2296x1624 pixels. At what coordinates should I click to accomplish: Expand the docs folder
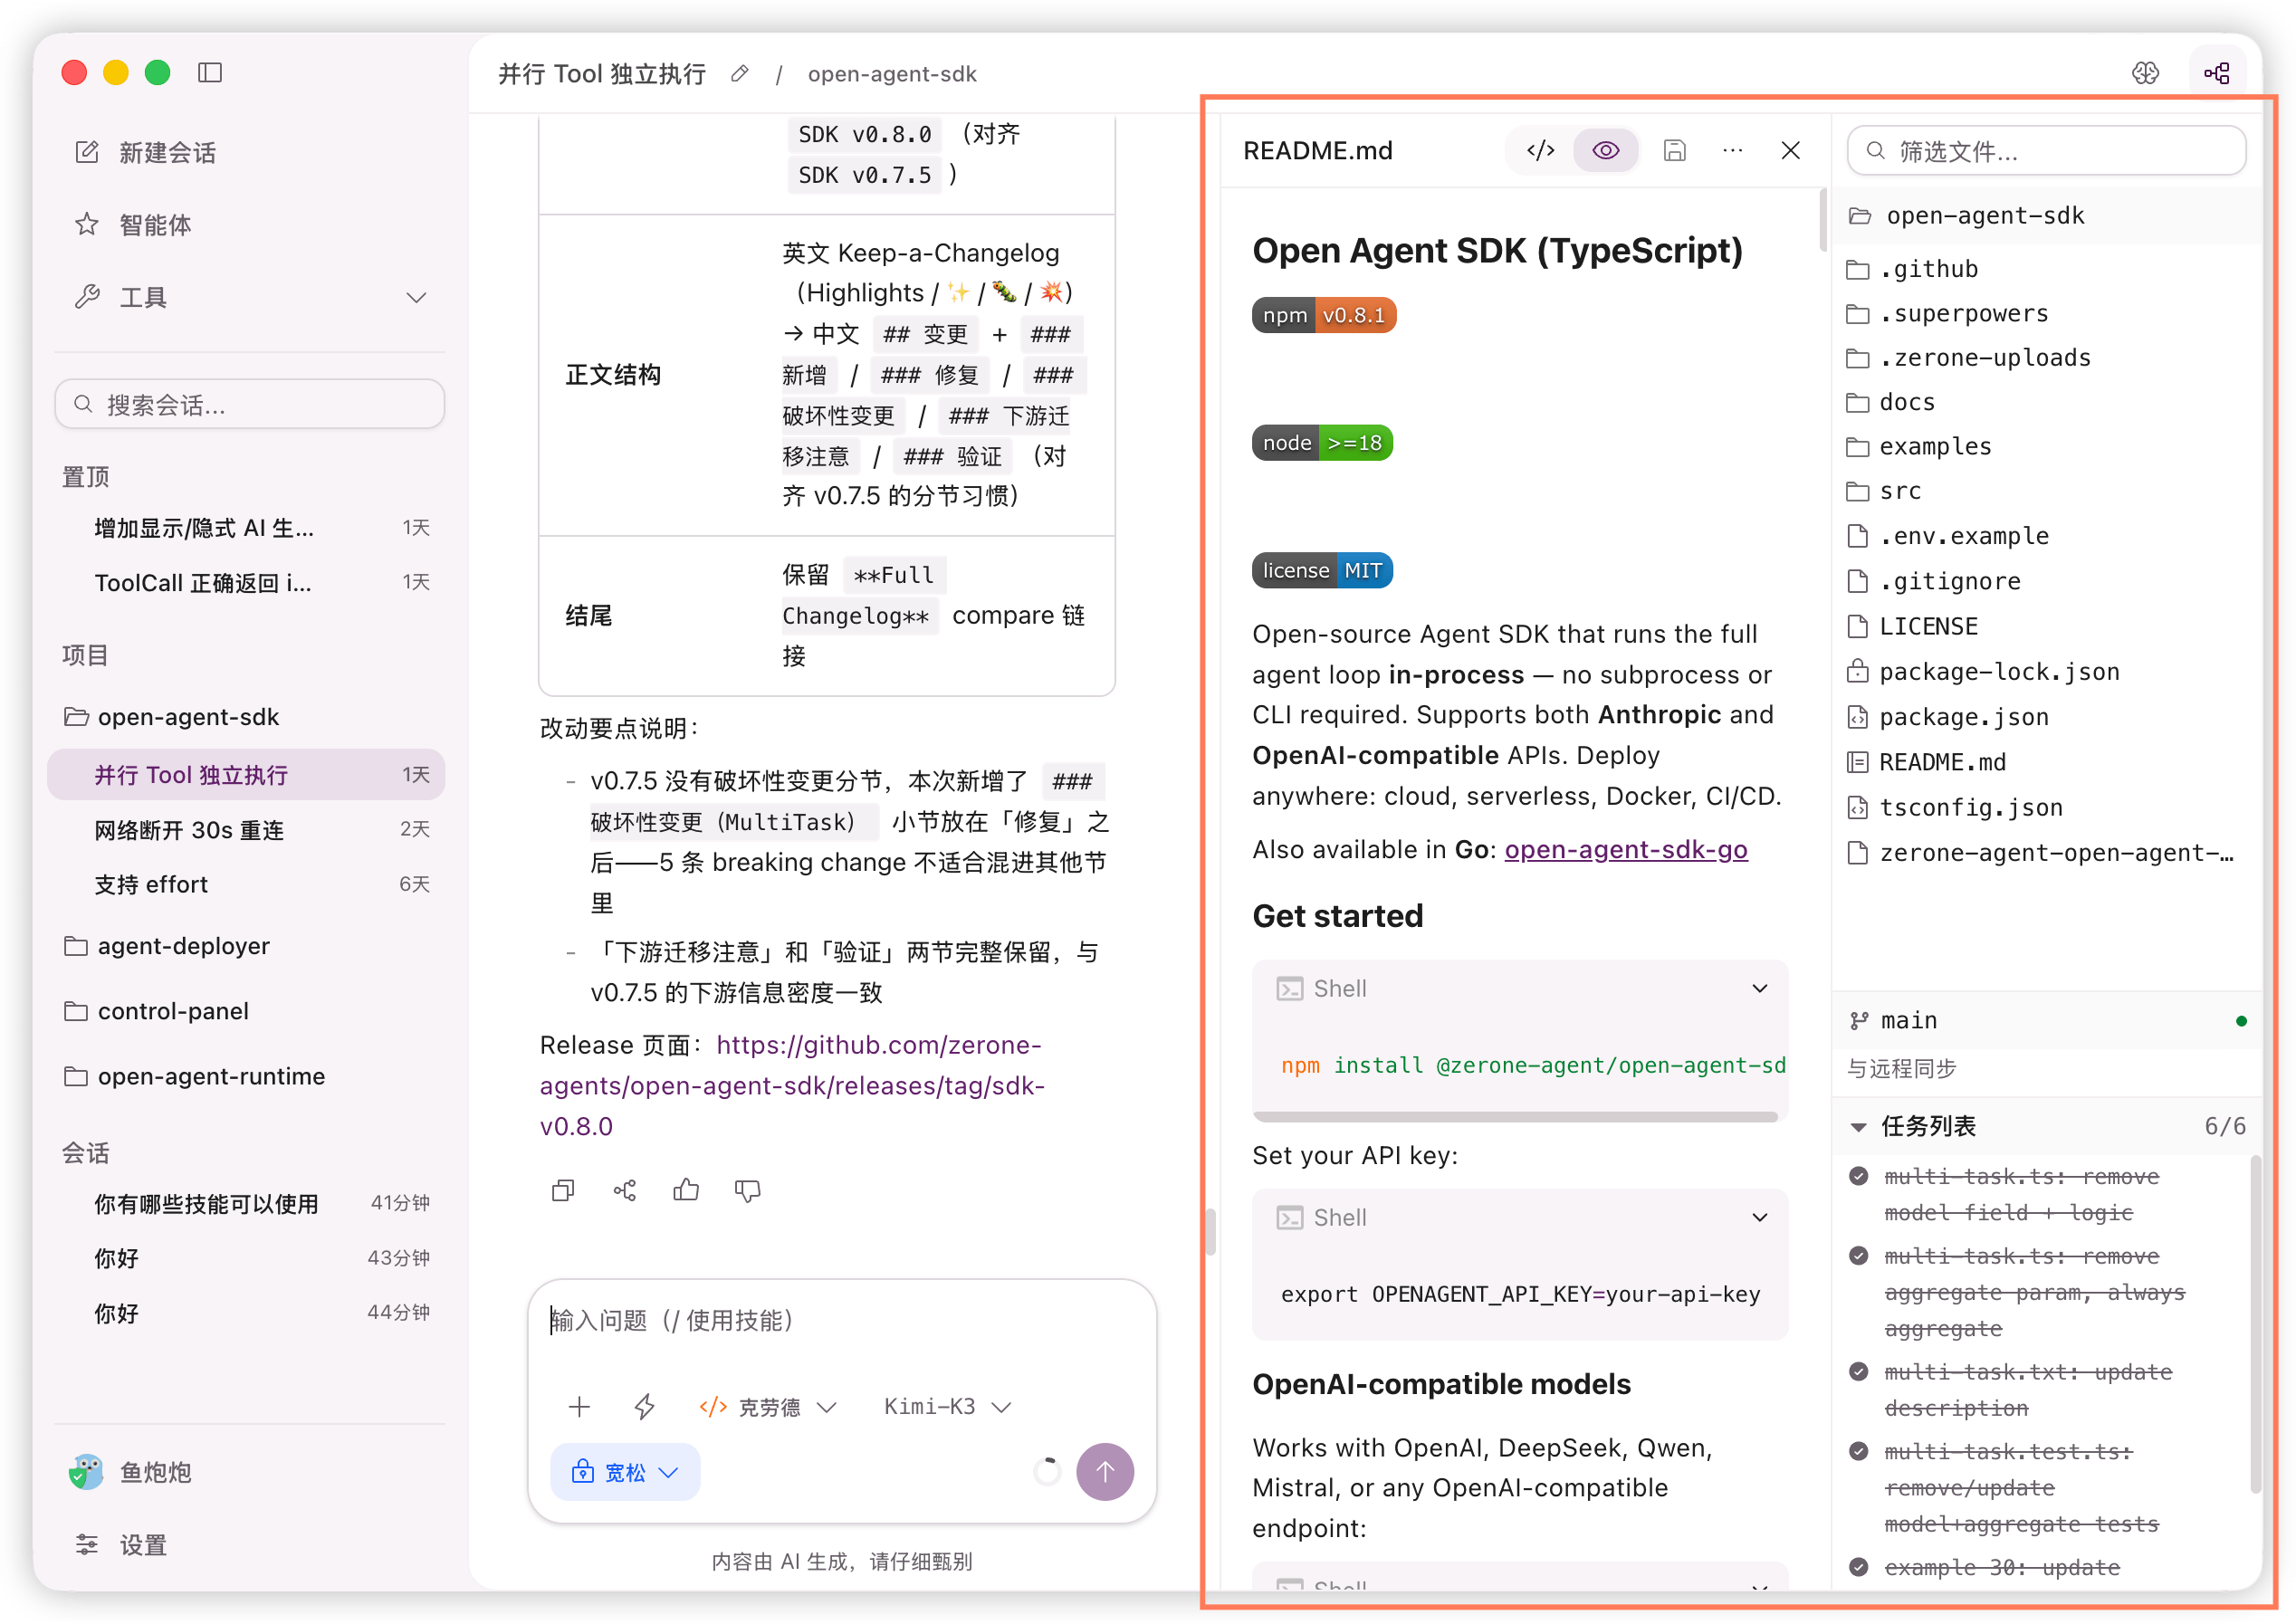pyautogui.click(x=1890, y=402)
